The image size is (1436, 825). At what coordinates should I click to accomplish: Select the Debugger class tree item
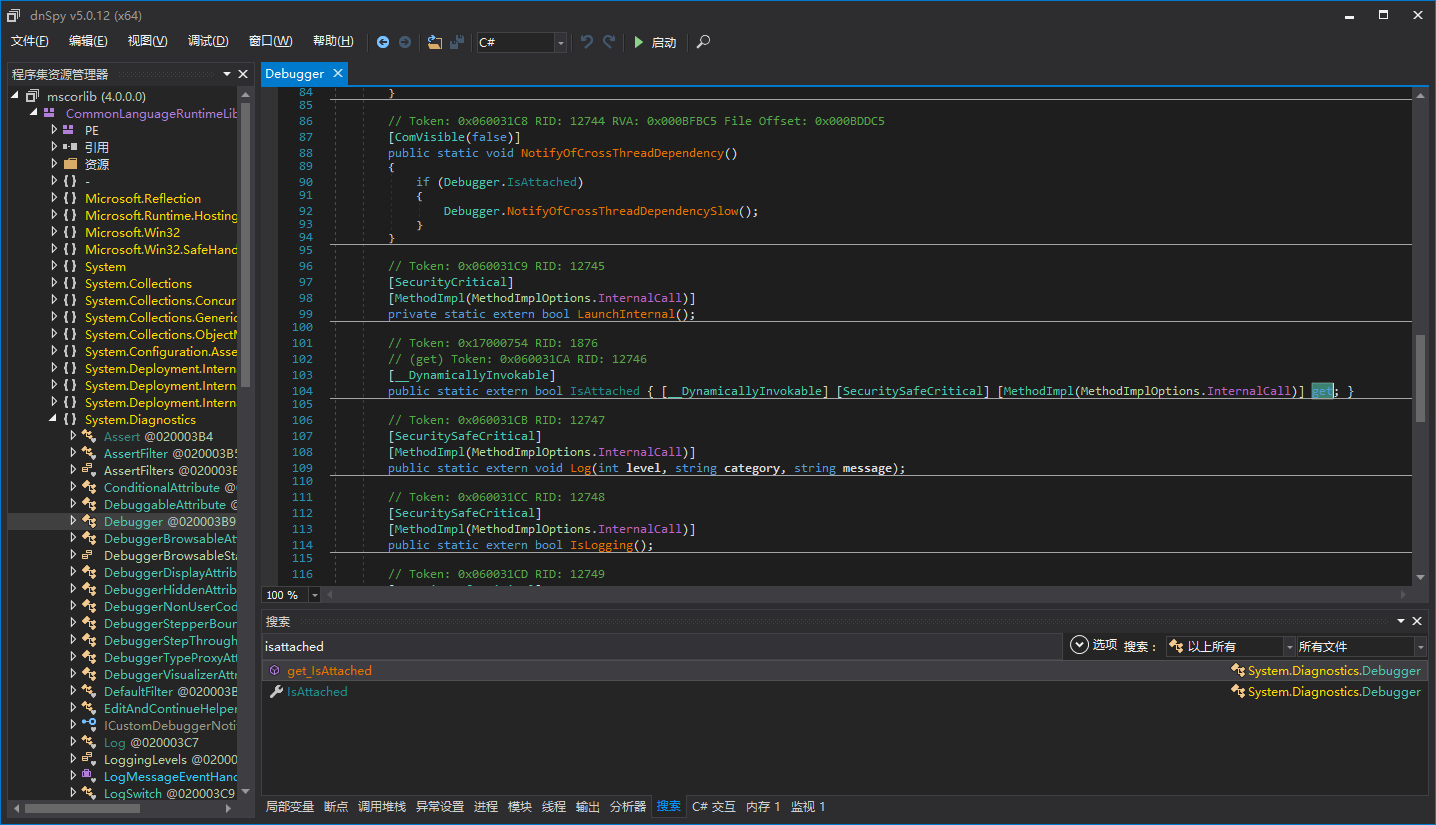click(133, 522)
